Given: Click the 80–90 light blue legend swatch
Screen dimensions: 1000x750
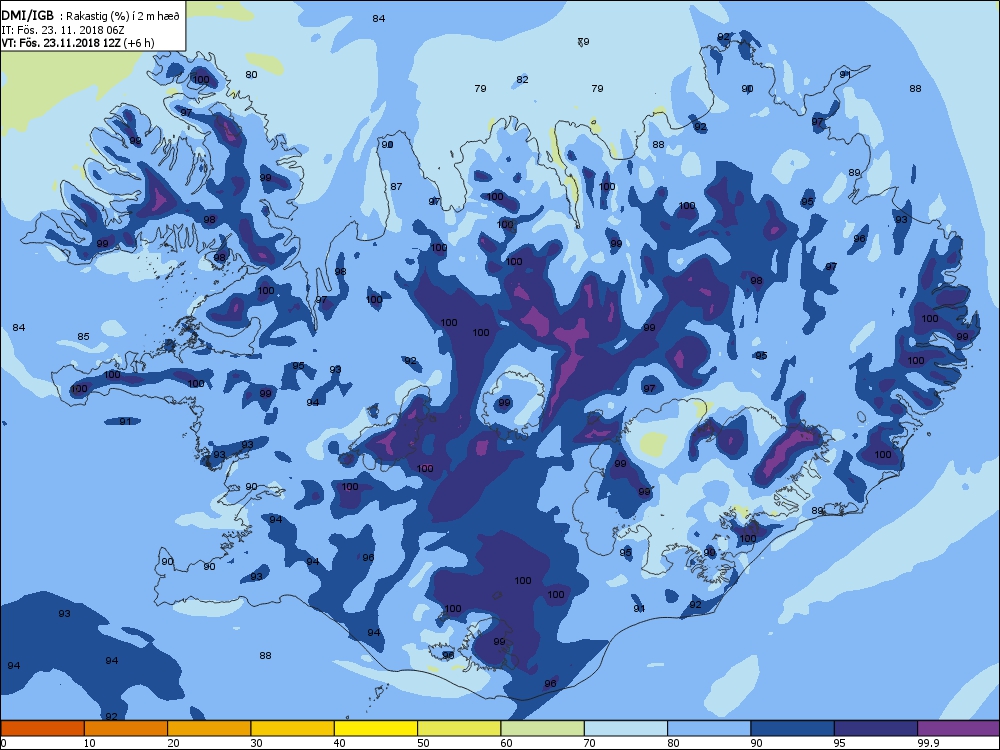Looking at the screenshot, I should coord(709,728).
